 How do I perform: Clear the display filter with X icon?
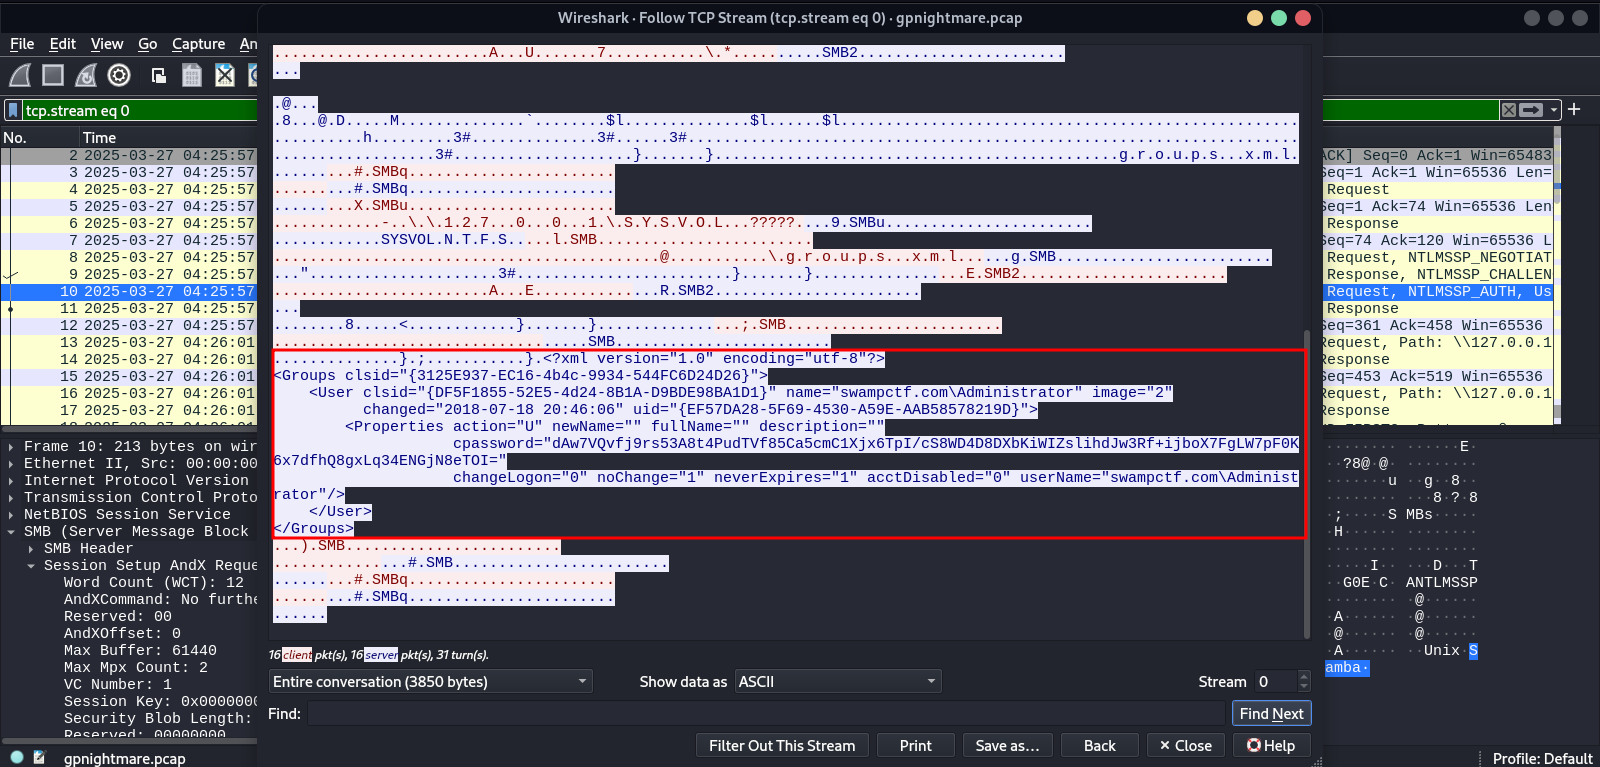pyautogui.click(x=1509, y=110)
